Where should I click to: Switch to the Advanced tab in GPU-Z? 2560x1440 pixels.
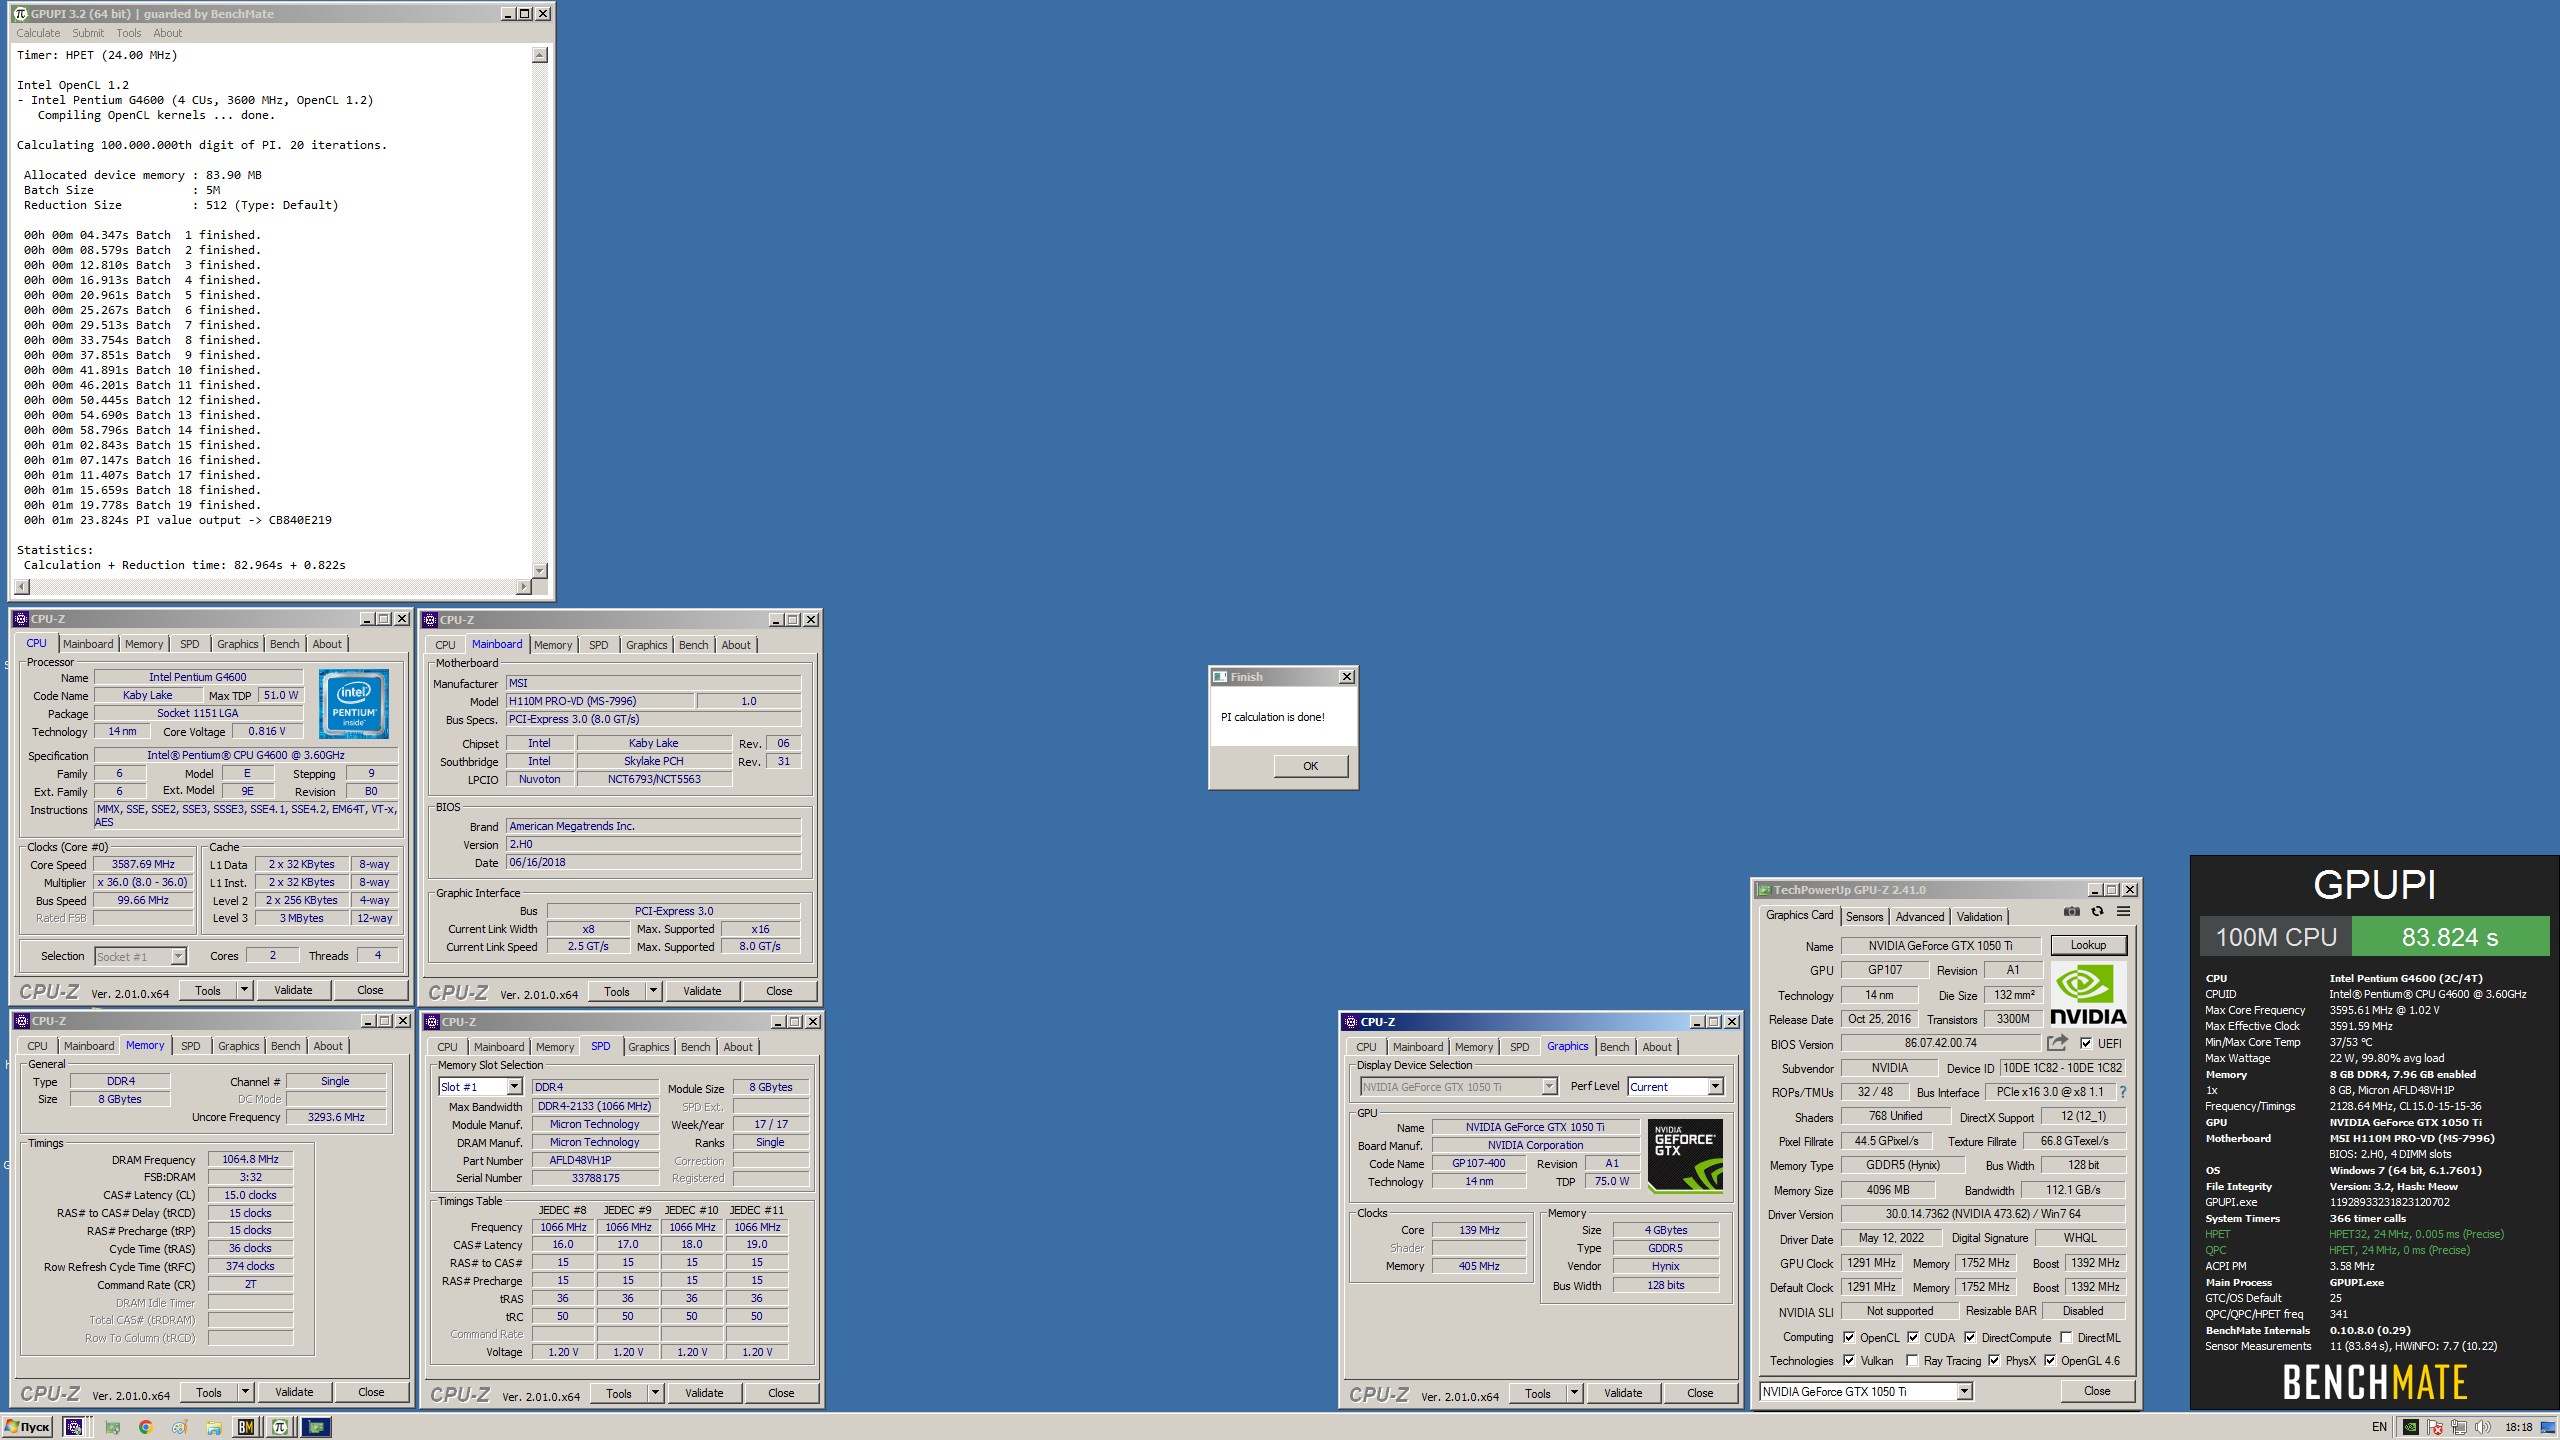coord(1920,916)
